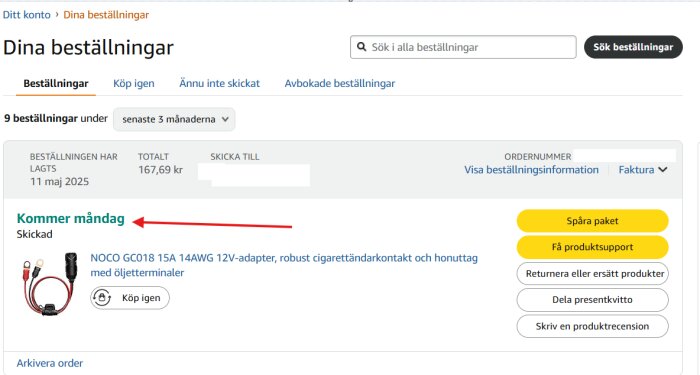Click the Få produktsupport button
The height and width of the screenshot is (375, 700).
(x=592, y=247)
